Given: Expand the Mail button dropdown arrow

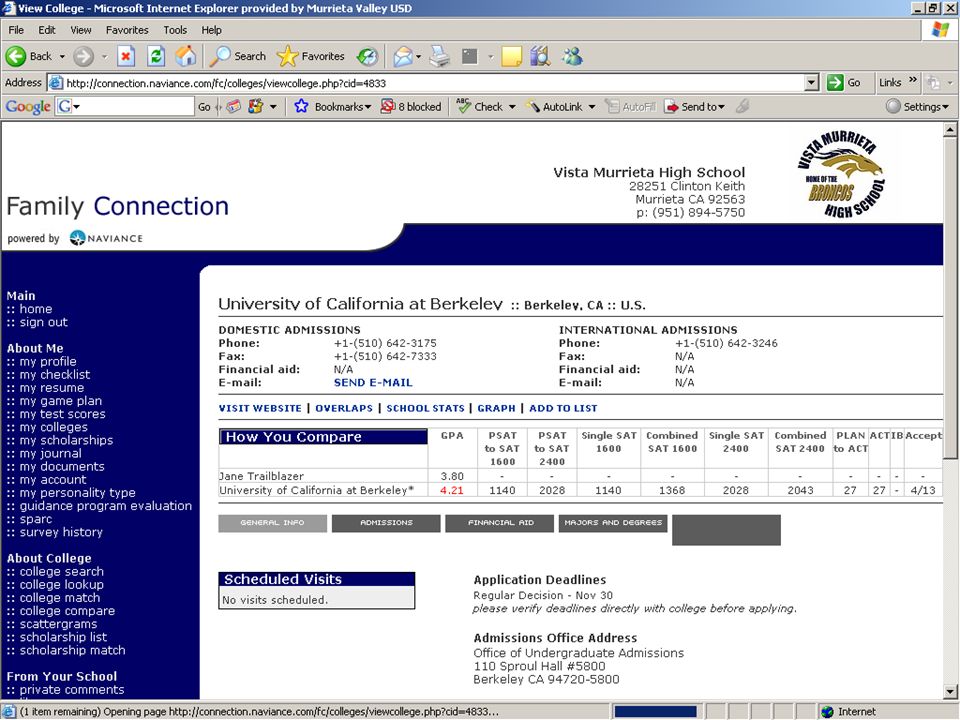Looking at the screenshot, I should tap(419, 57).
